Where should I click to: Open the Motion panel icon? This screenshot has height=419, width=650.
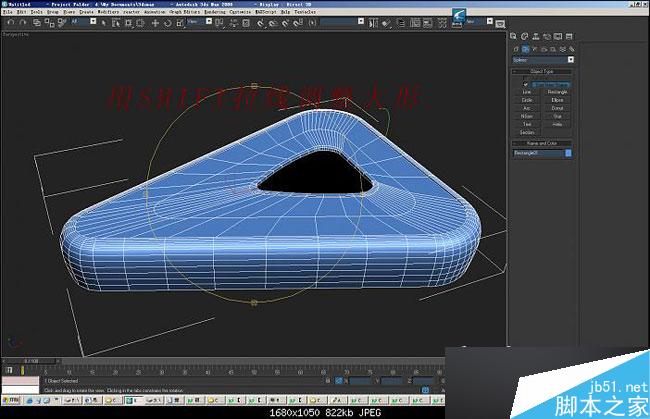click(x=547, y=36)
